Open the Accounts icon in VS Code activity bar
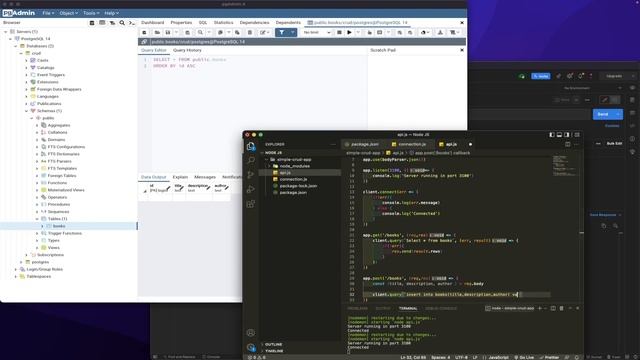 (251, 333)
